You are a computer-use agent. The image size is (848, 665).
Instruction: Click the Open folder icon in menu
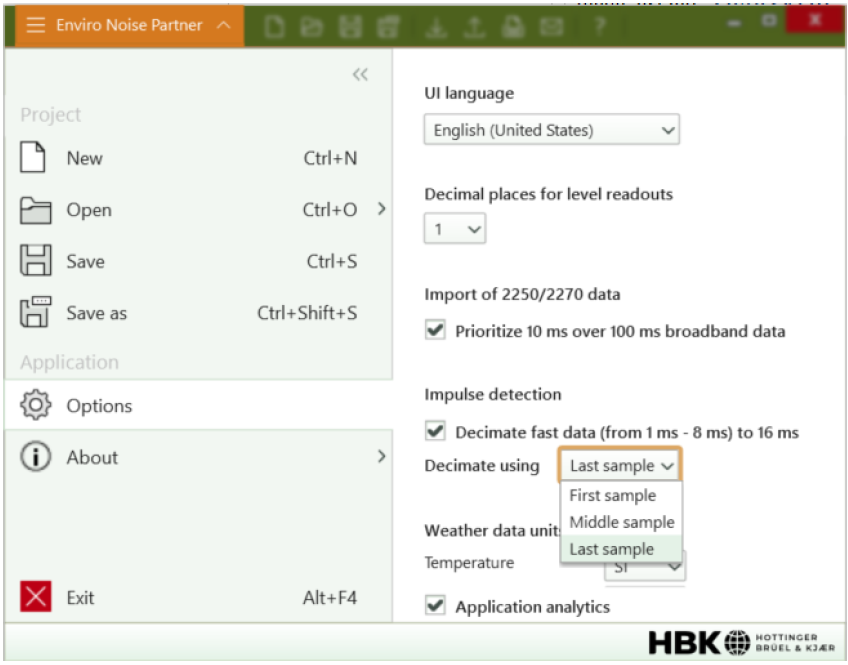[35, 210]
